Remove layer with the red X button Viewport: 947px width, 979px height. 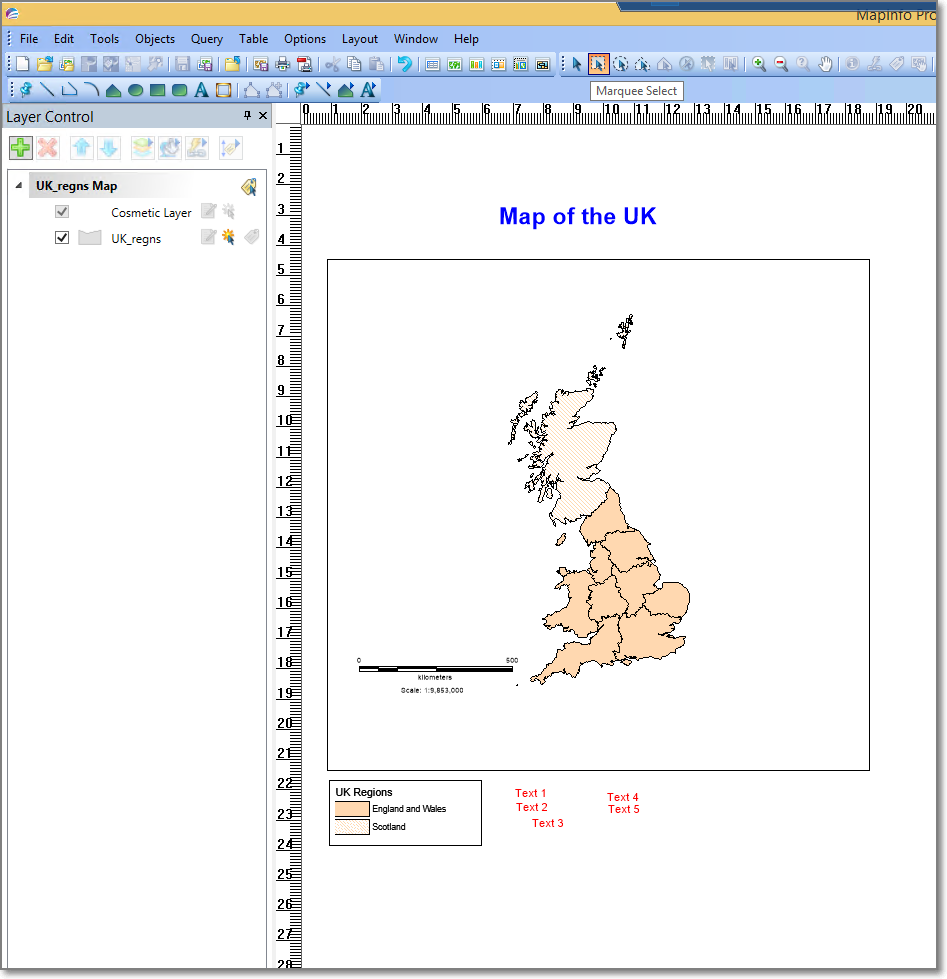(x=47, y=148)
